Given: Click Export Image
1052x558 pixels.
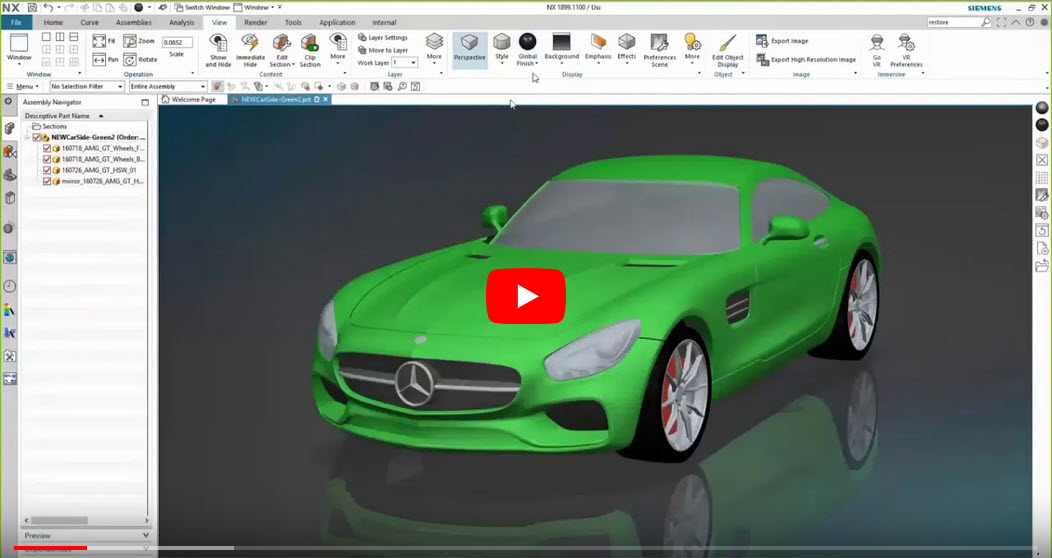Looking at the screenshot, I should (x=782, y=41).
